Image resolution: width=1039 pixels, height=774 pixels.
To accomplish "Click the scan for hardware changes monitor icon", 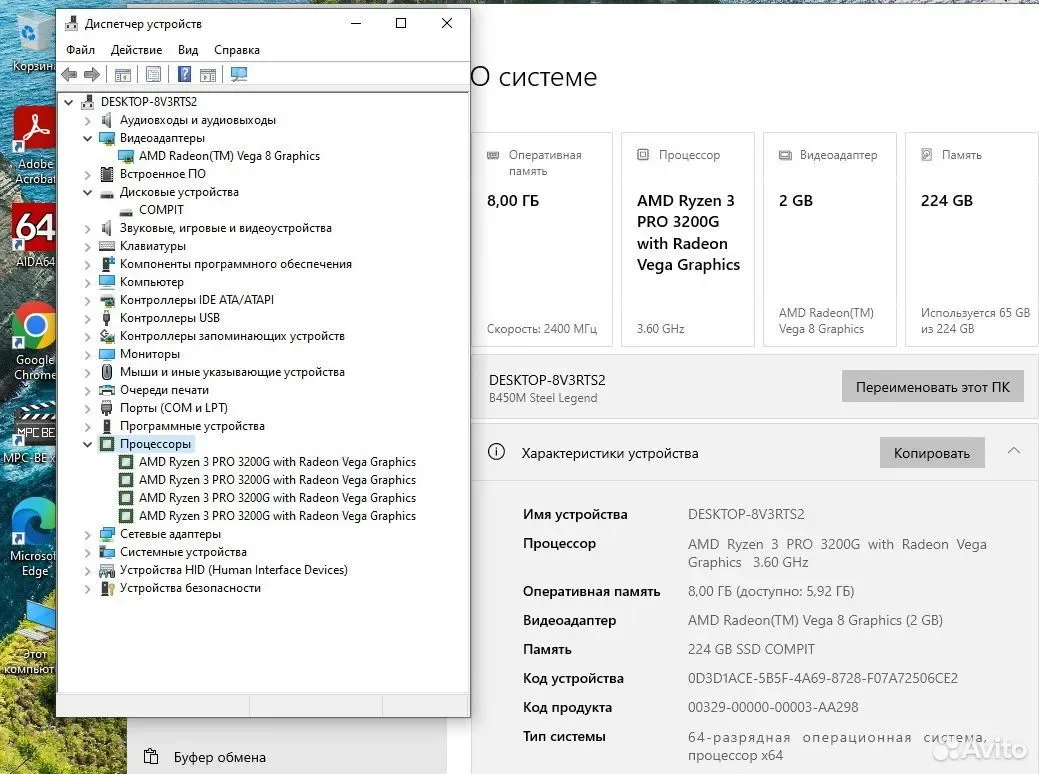I will pos(239,75).
